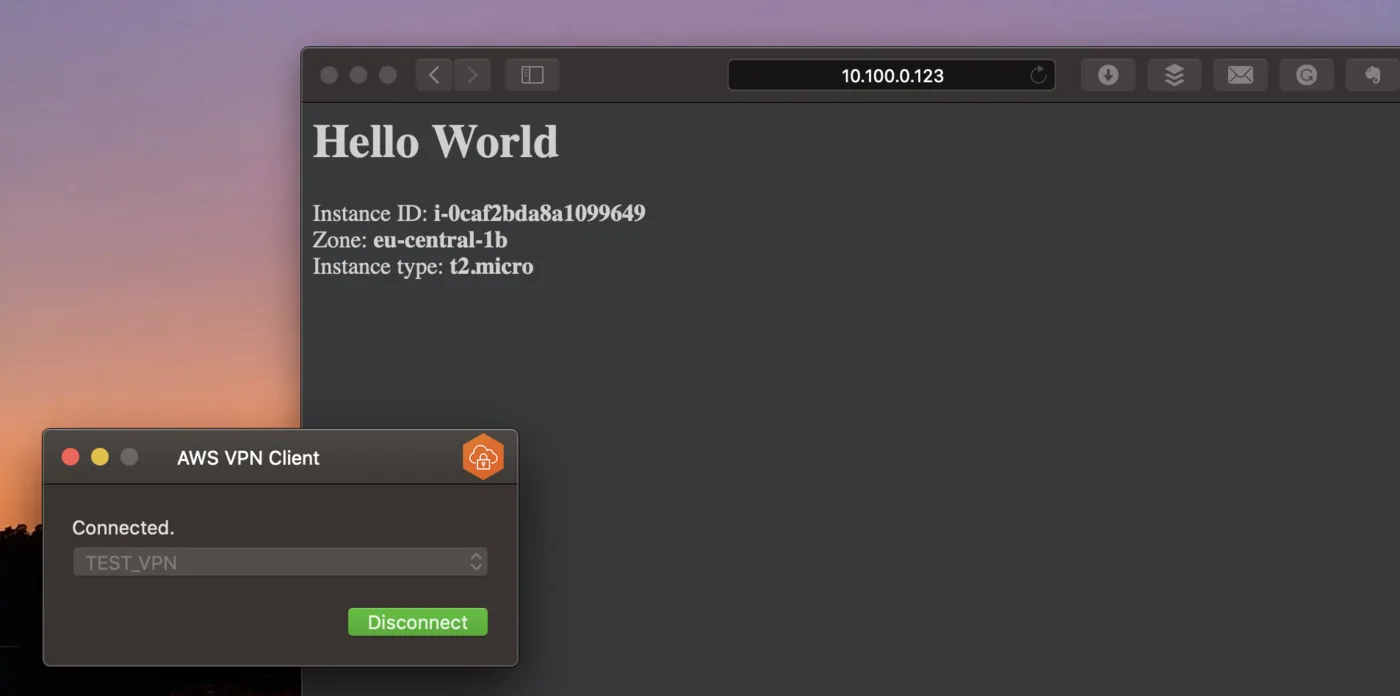1400x696 pixels.
Task: Open the TEST_VPN profile dropdown
Action: [280, 562]
